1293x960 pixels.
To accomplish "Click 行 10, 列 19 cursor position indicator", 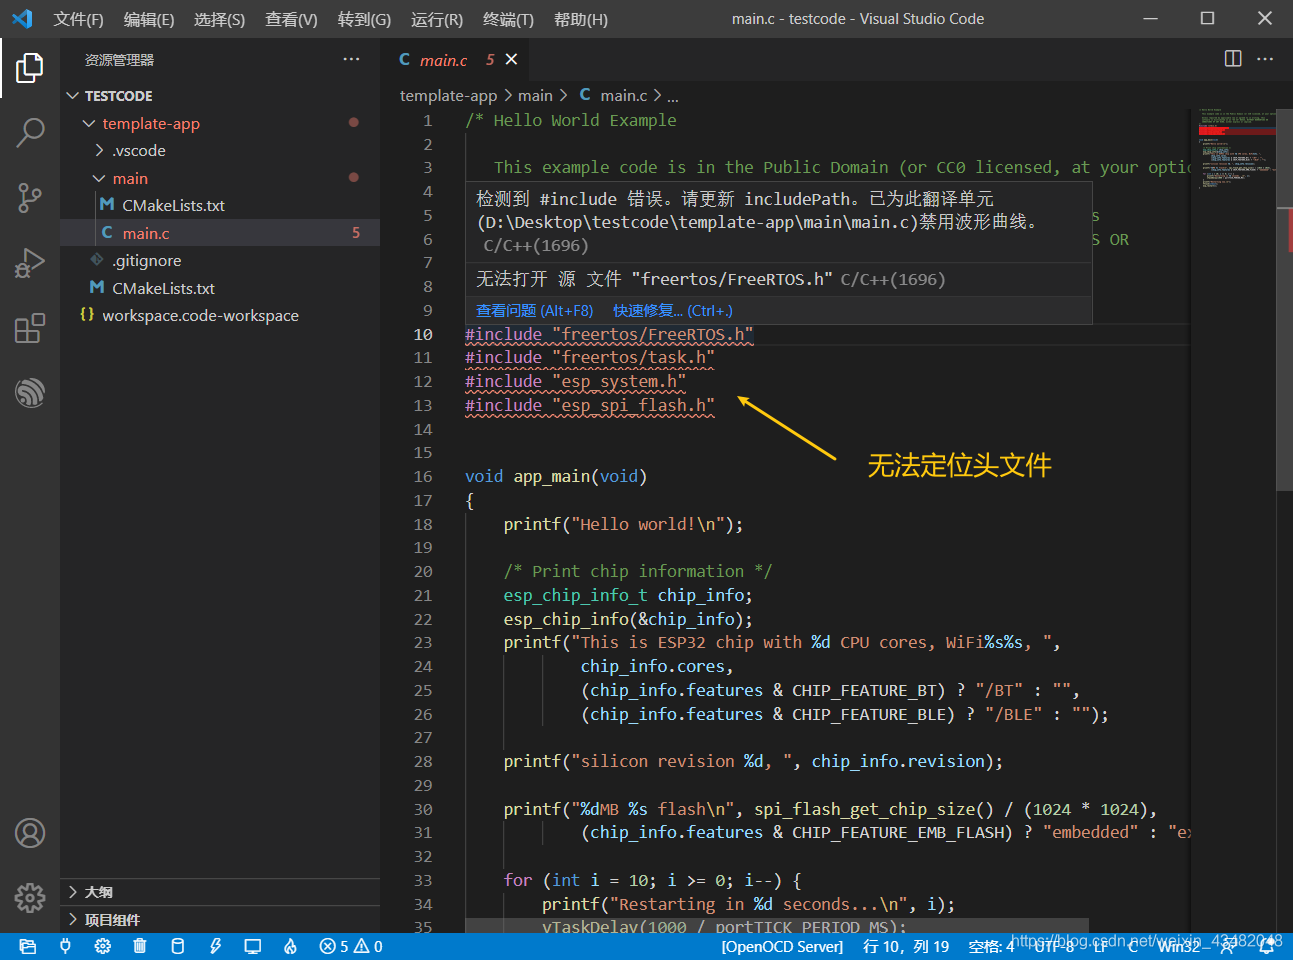I will 906,946.
